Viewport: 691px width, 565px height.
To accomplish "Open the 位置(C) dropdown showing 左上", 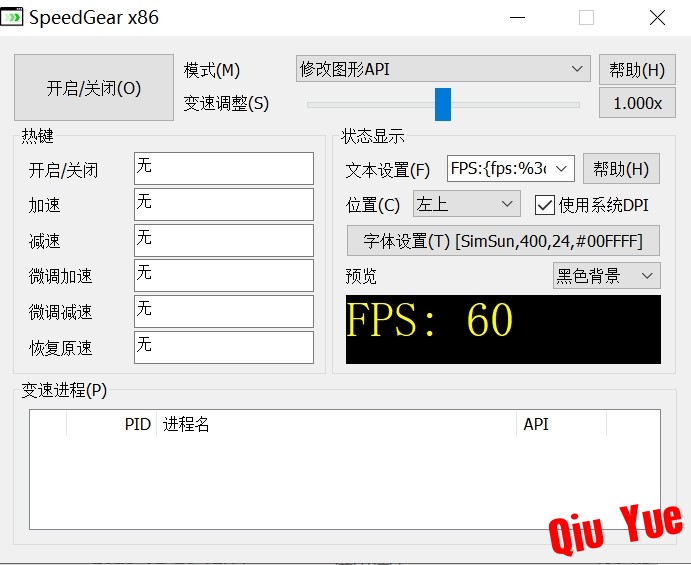I will tap(467, 204).
